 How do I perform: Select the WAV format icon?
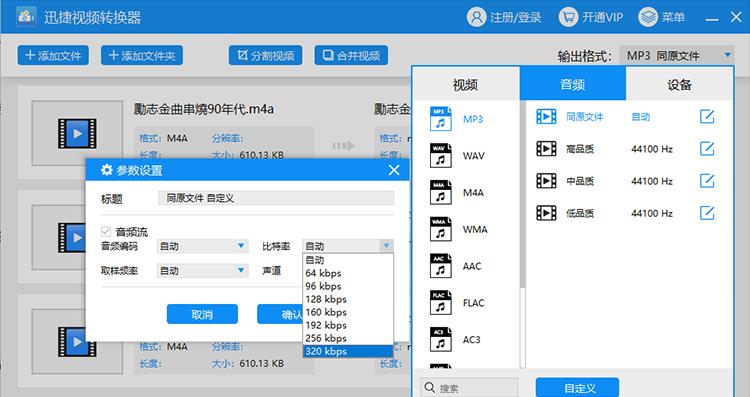pyautogui.click(x=441, y=155)
